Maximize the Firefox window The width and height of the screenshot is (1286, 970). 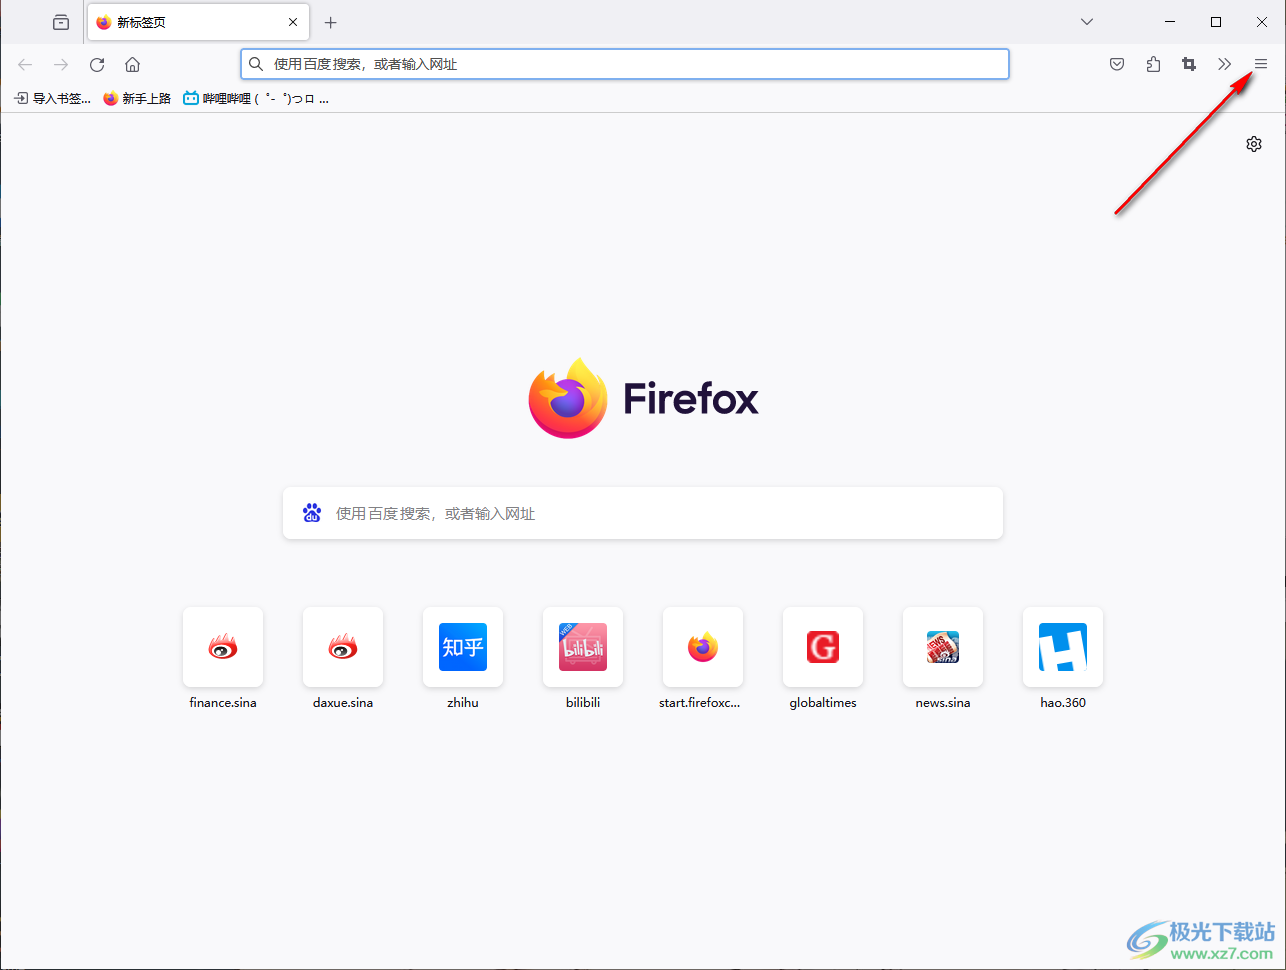[x=1216, y=22]
